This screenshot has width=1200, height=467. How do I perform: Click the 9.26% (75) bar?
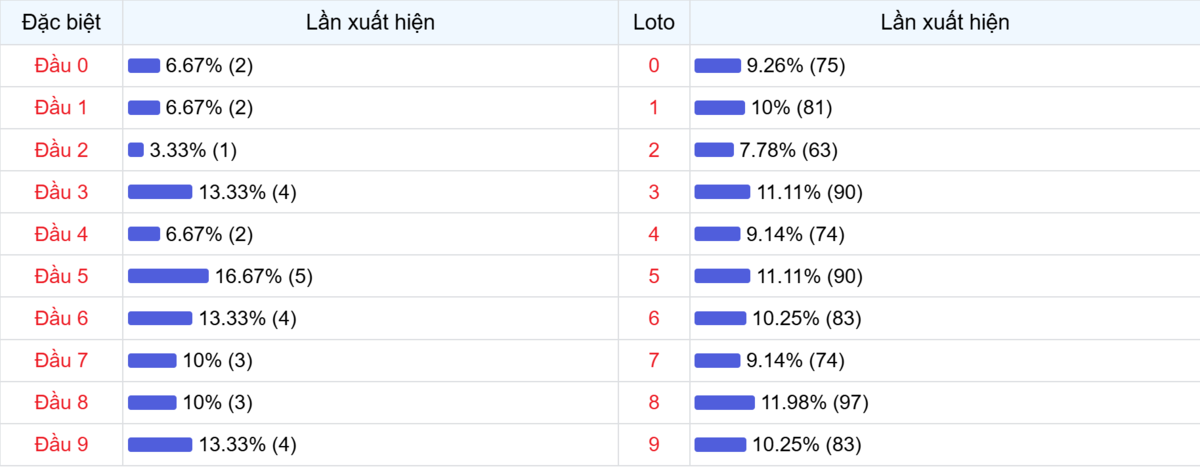717,65
